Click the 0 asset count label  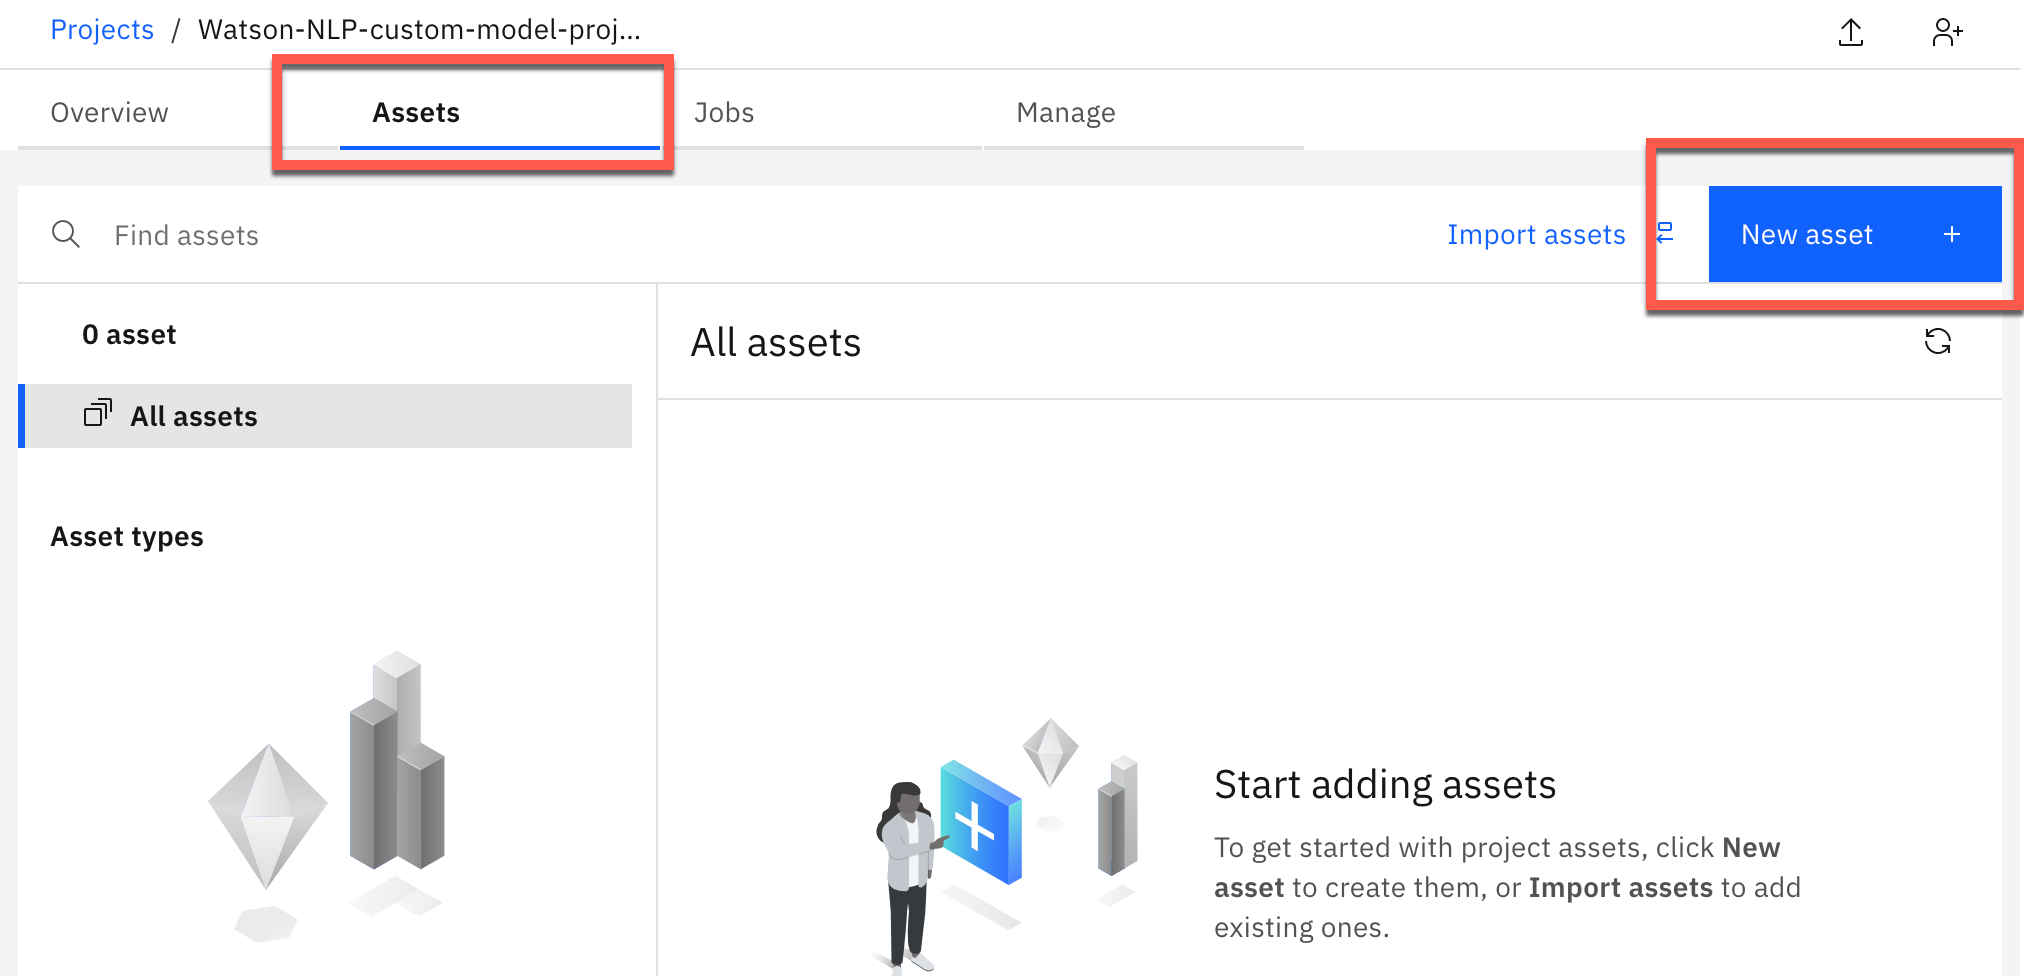point(129,333)
